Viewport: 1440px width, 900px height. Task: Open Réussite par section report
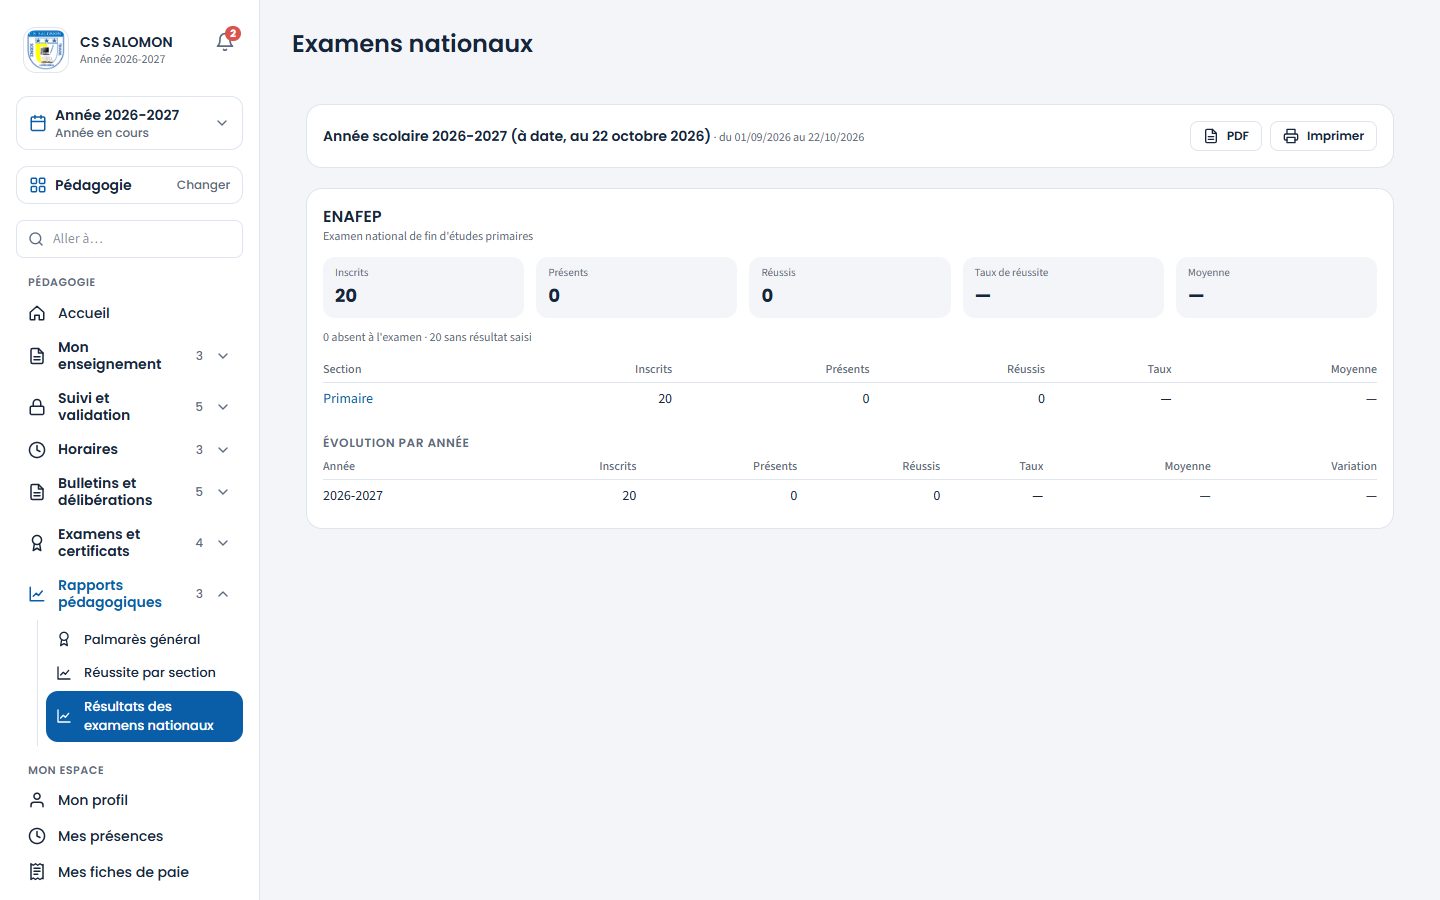(x=144, y=673)
